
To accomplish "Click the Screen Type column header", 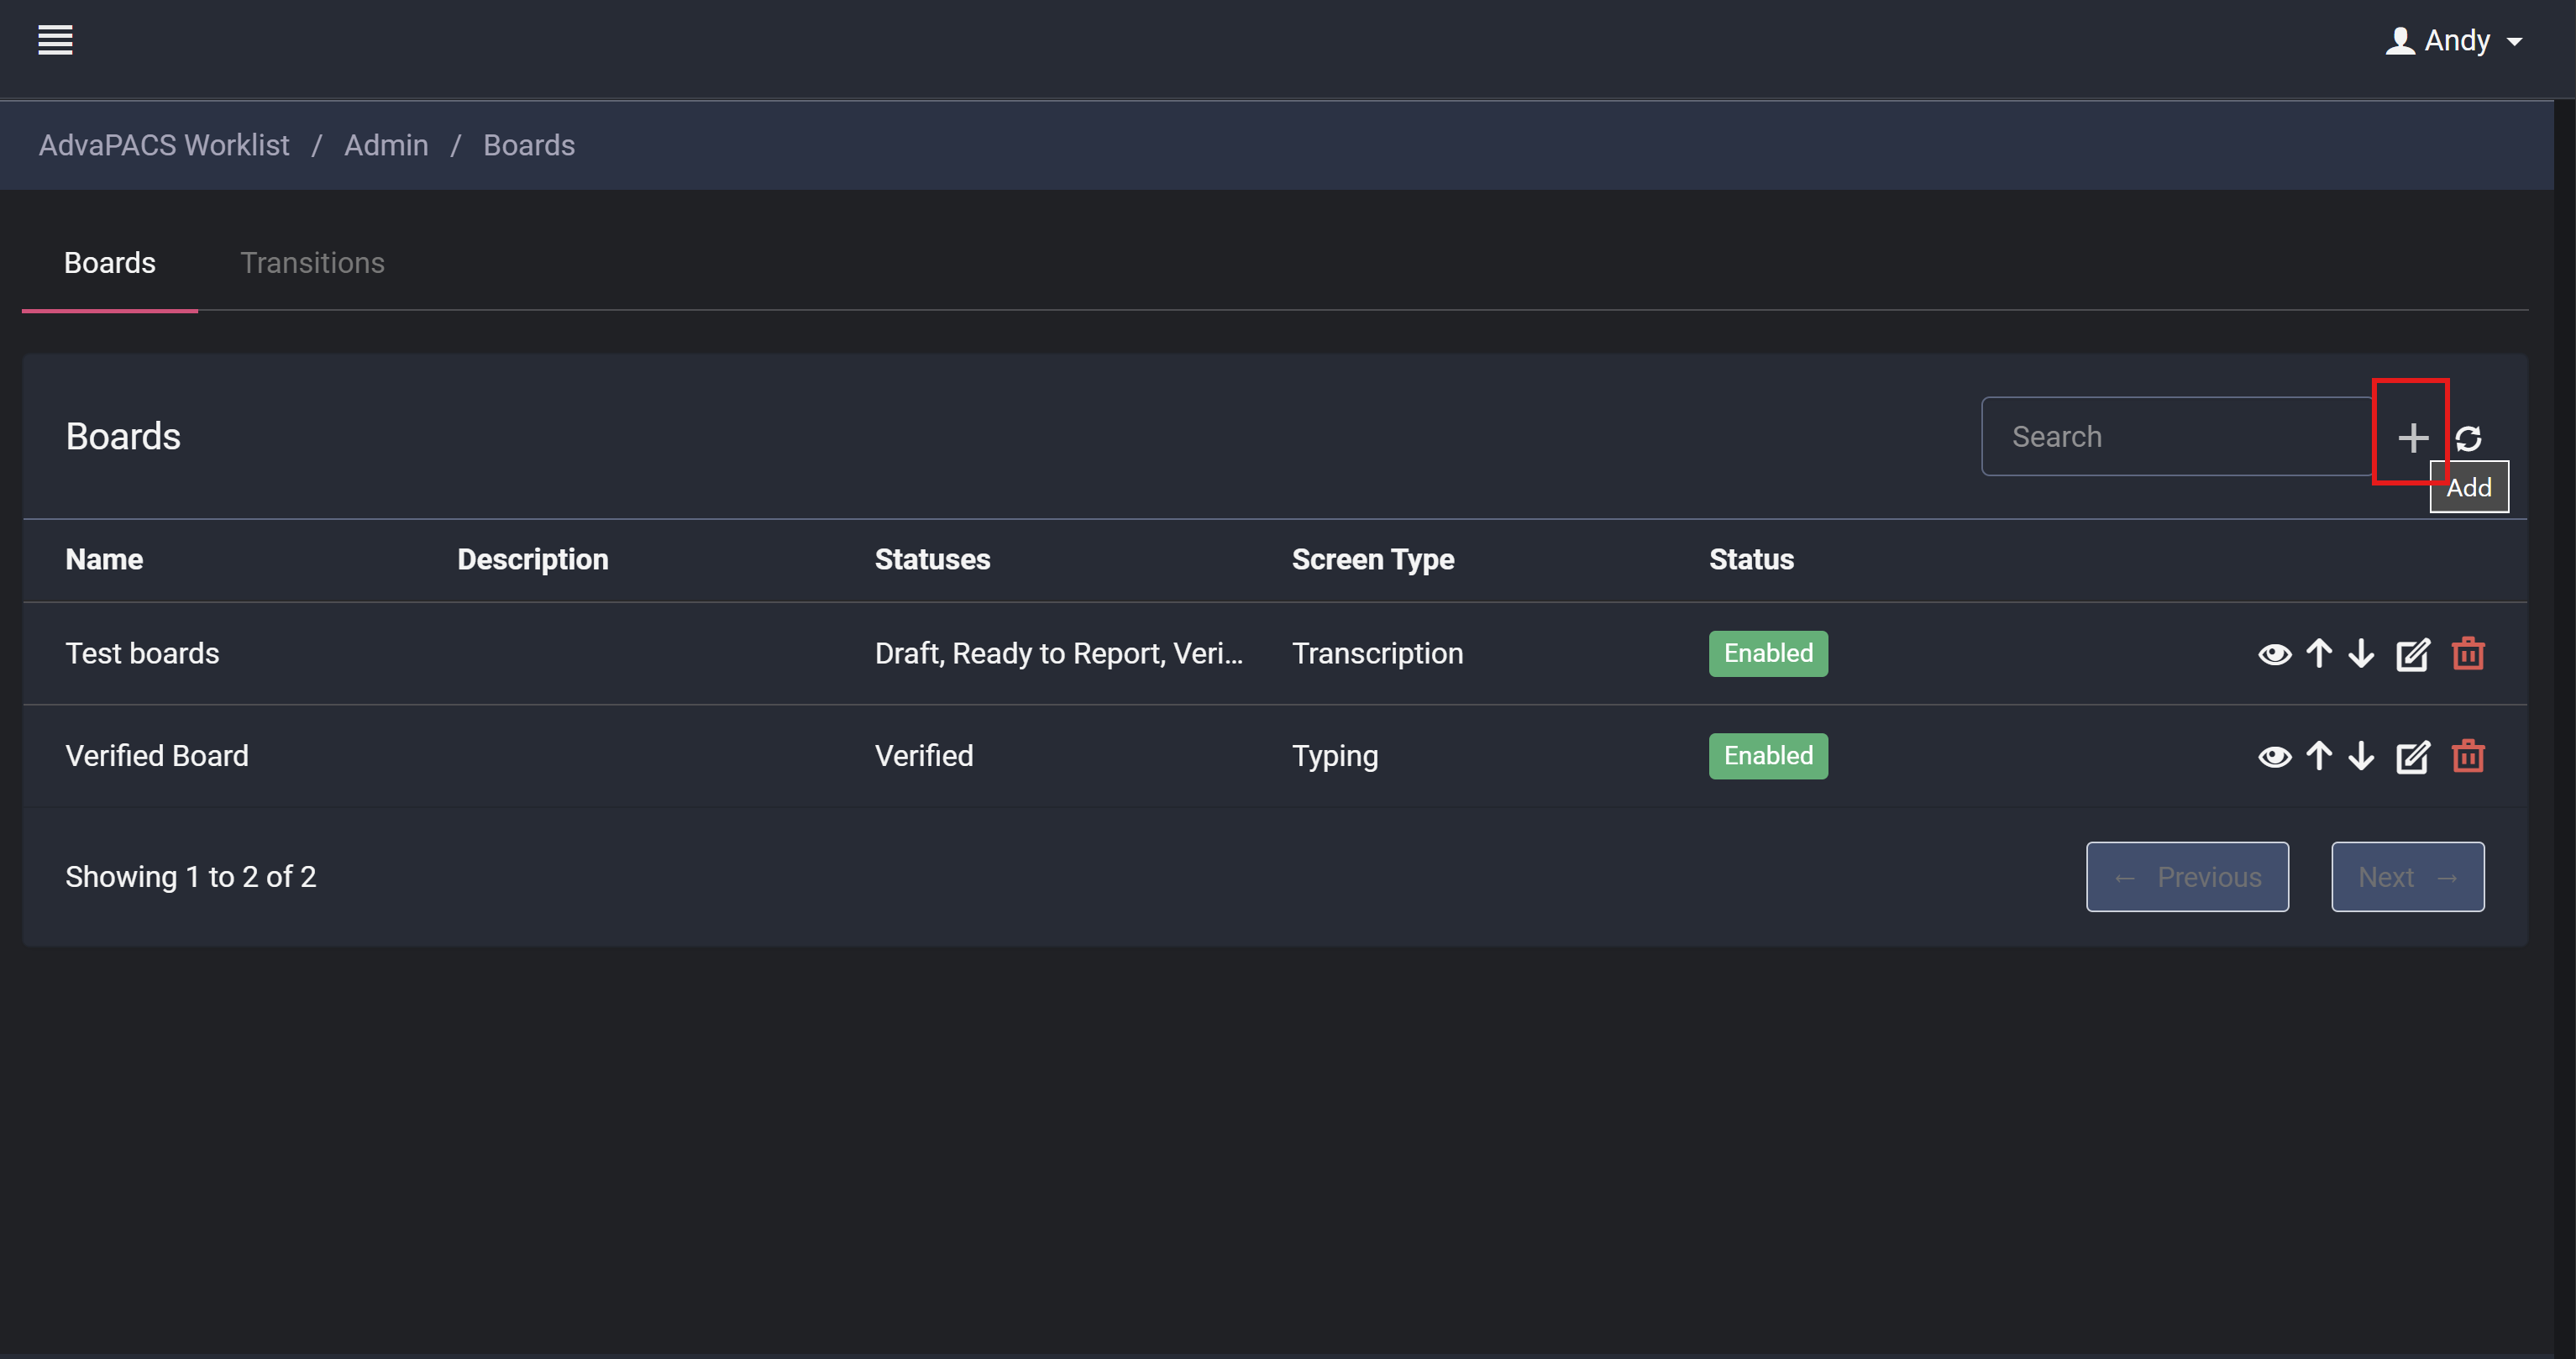I will pos(1372,560).
